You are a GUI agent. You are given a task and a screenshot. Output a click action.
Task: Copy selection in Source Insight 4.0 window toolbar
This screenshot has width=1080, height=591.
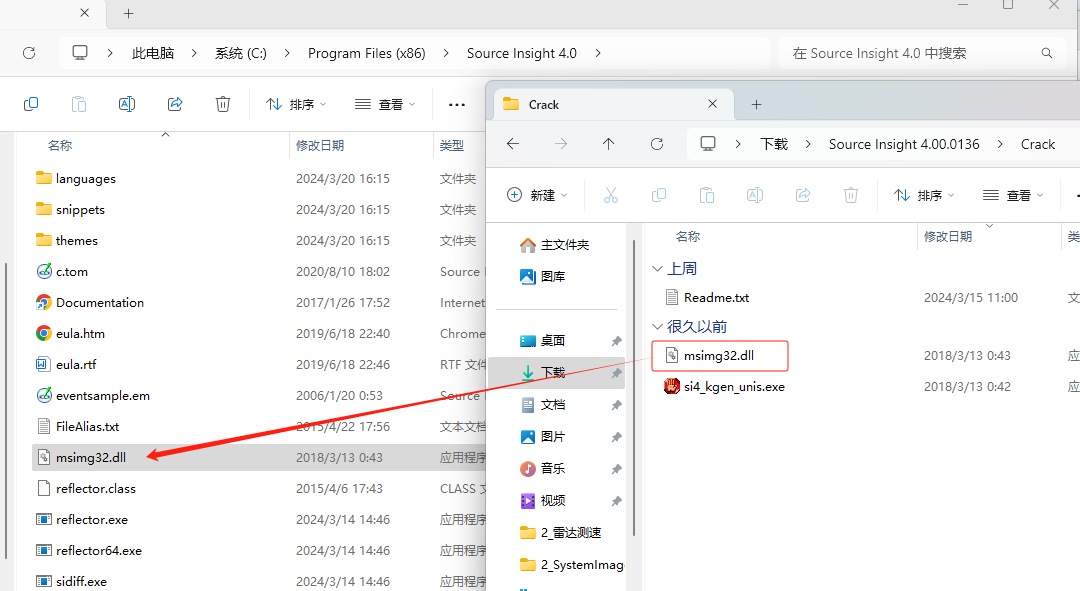(31, 104)
